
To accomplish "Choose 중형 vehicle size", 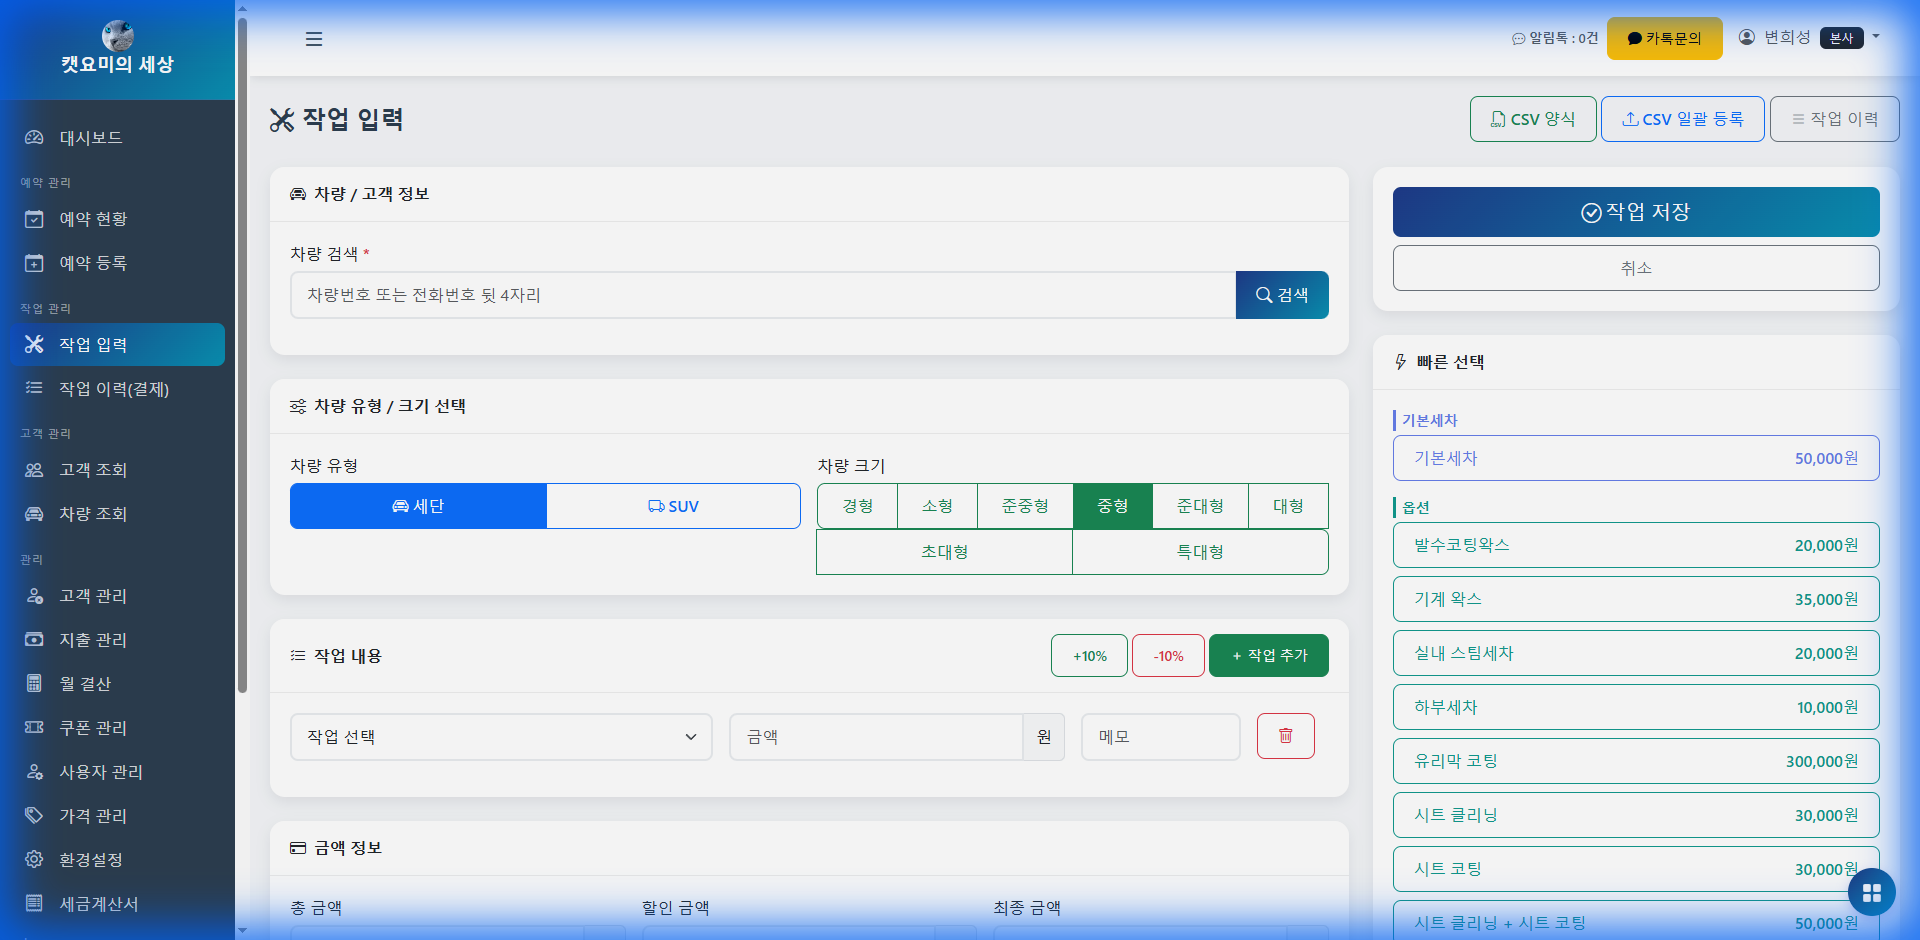I will pos(1113,506).
